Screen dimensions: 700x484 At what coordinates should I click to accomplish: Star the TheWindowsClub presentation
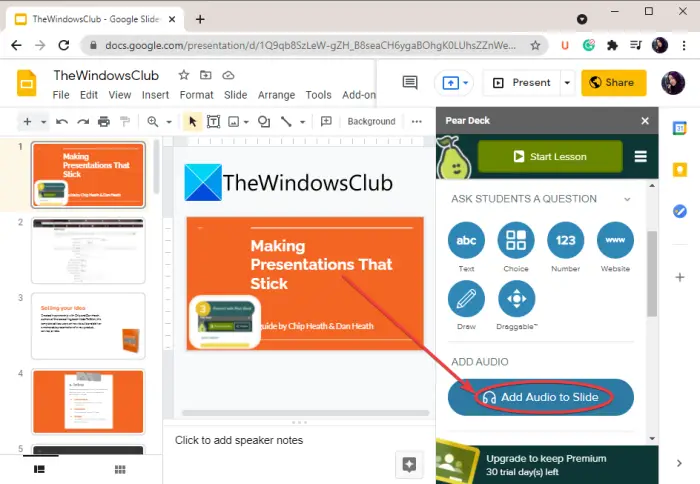[183, 75]
